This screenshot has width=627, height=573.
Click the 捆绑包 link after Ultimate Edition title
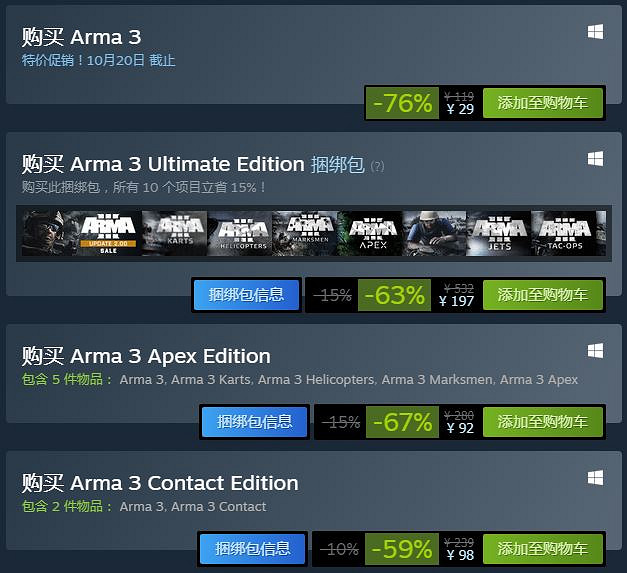[338, 165]
